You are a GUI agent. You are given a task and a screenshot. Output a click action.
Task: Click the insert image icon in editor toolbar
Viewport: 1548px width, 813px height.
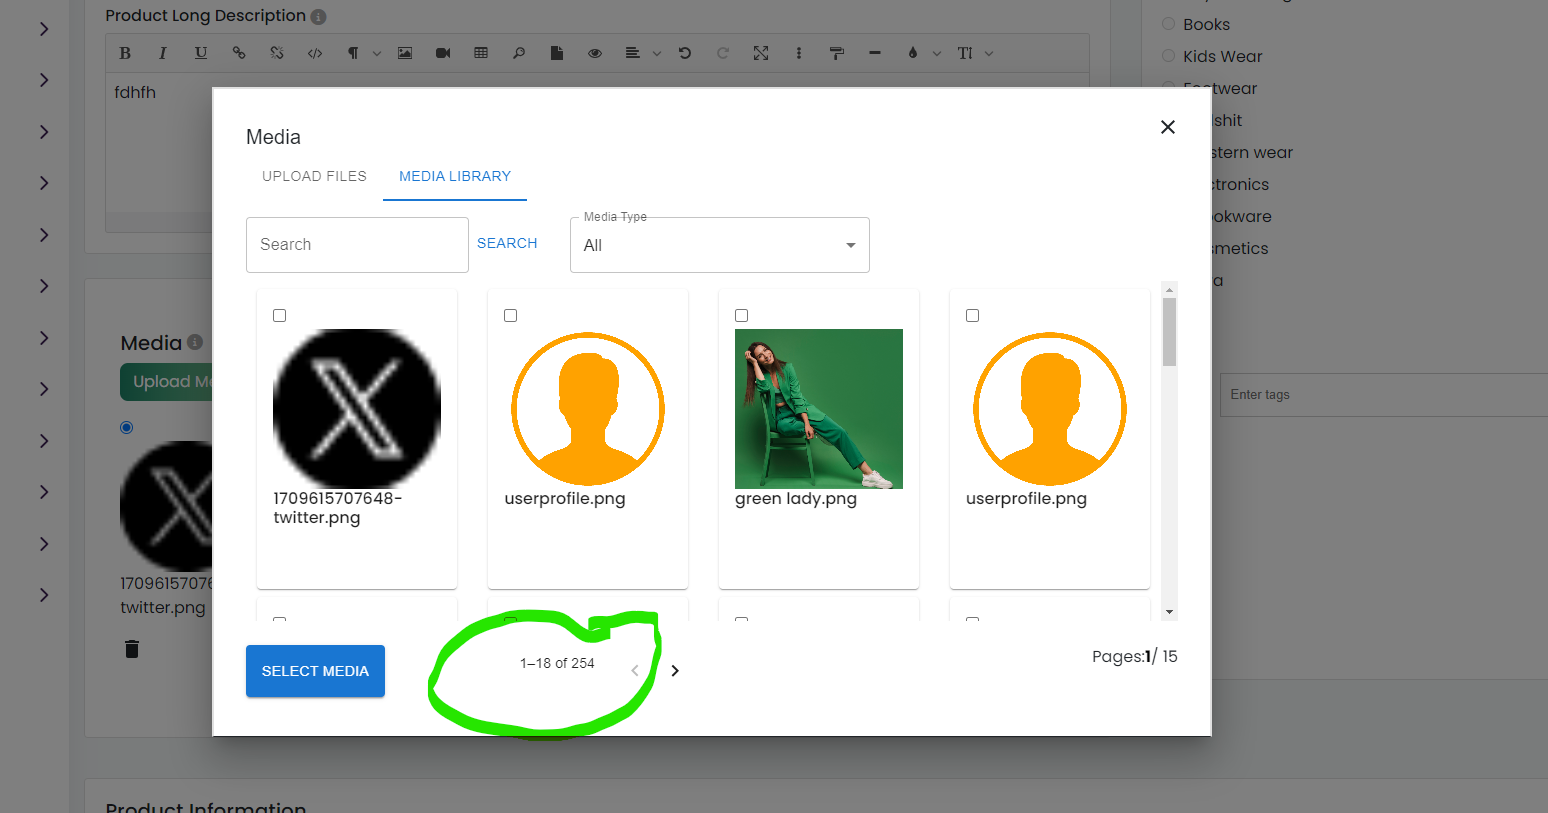(405, 53)
